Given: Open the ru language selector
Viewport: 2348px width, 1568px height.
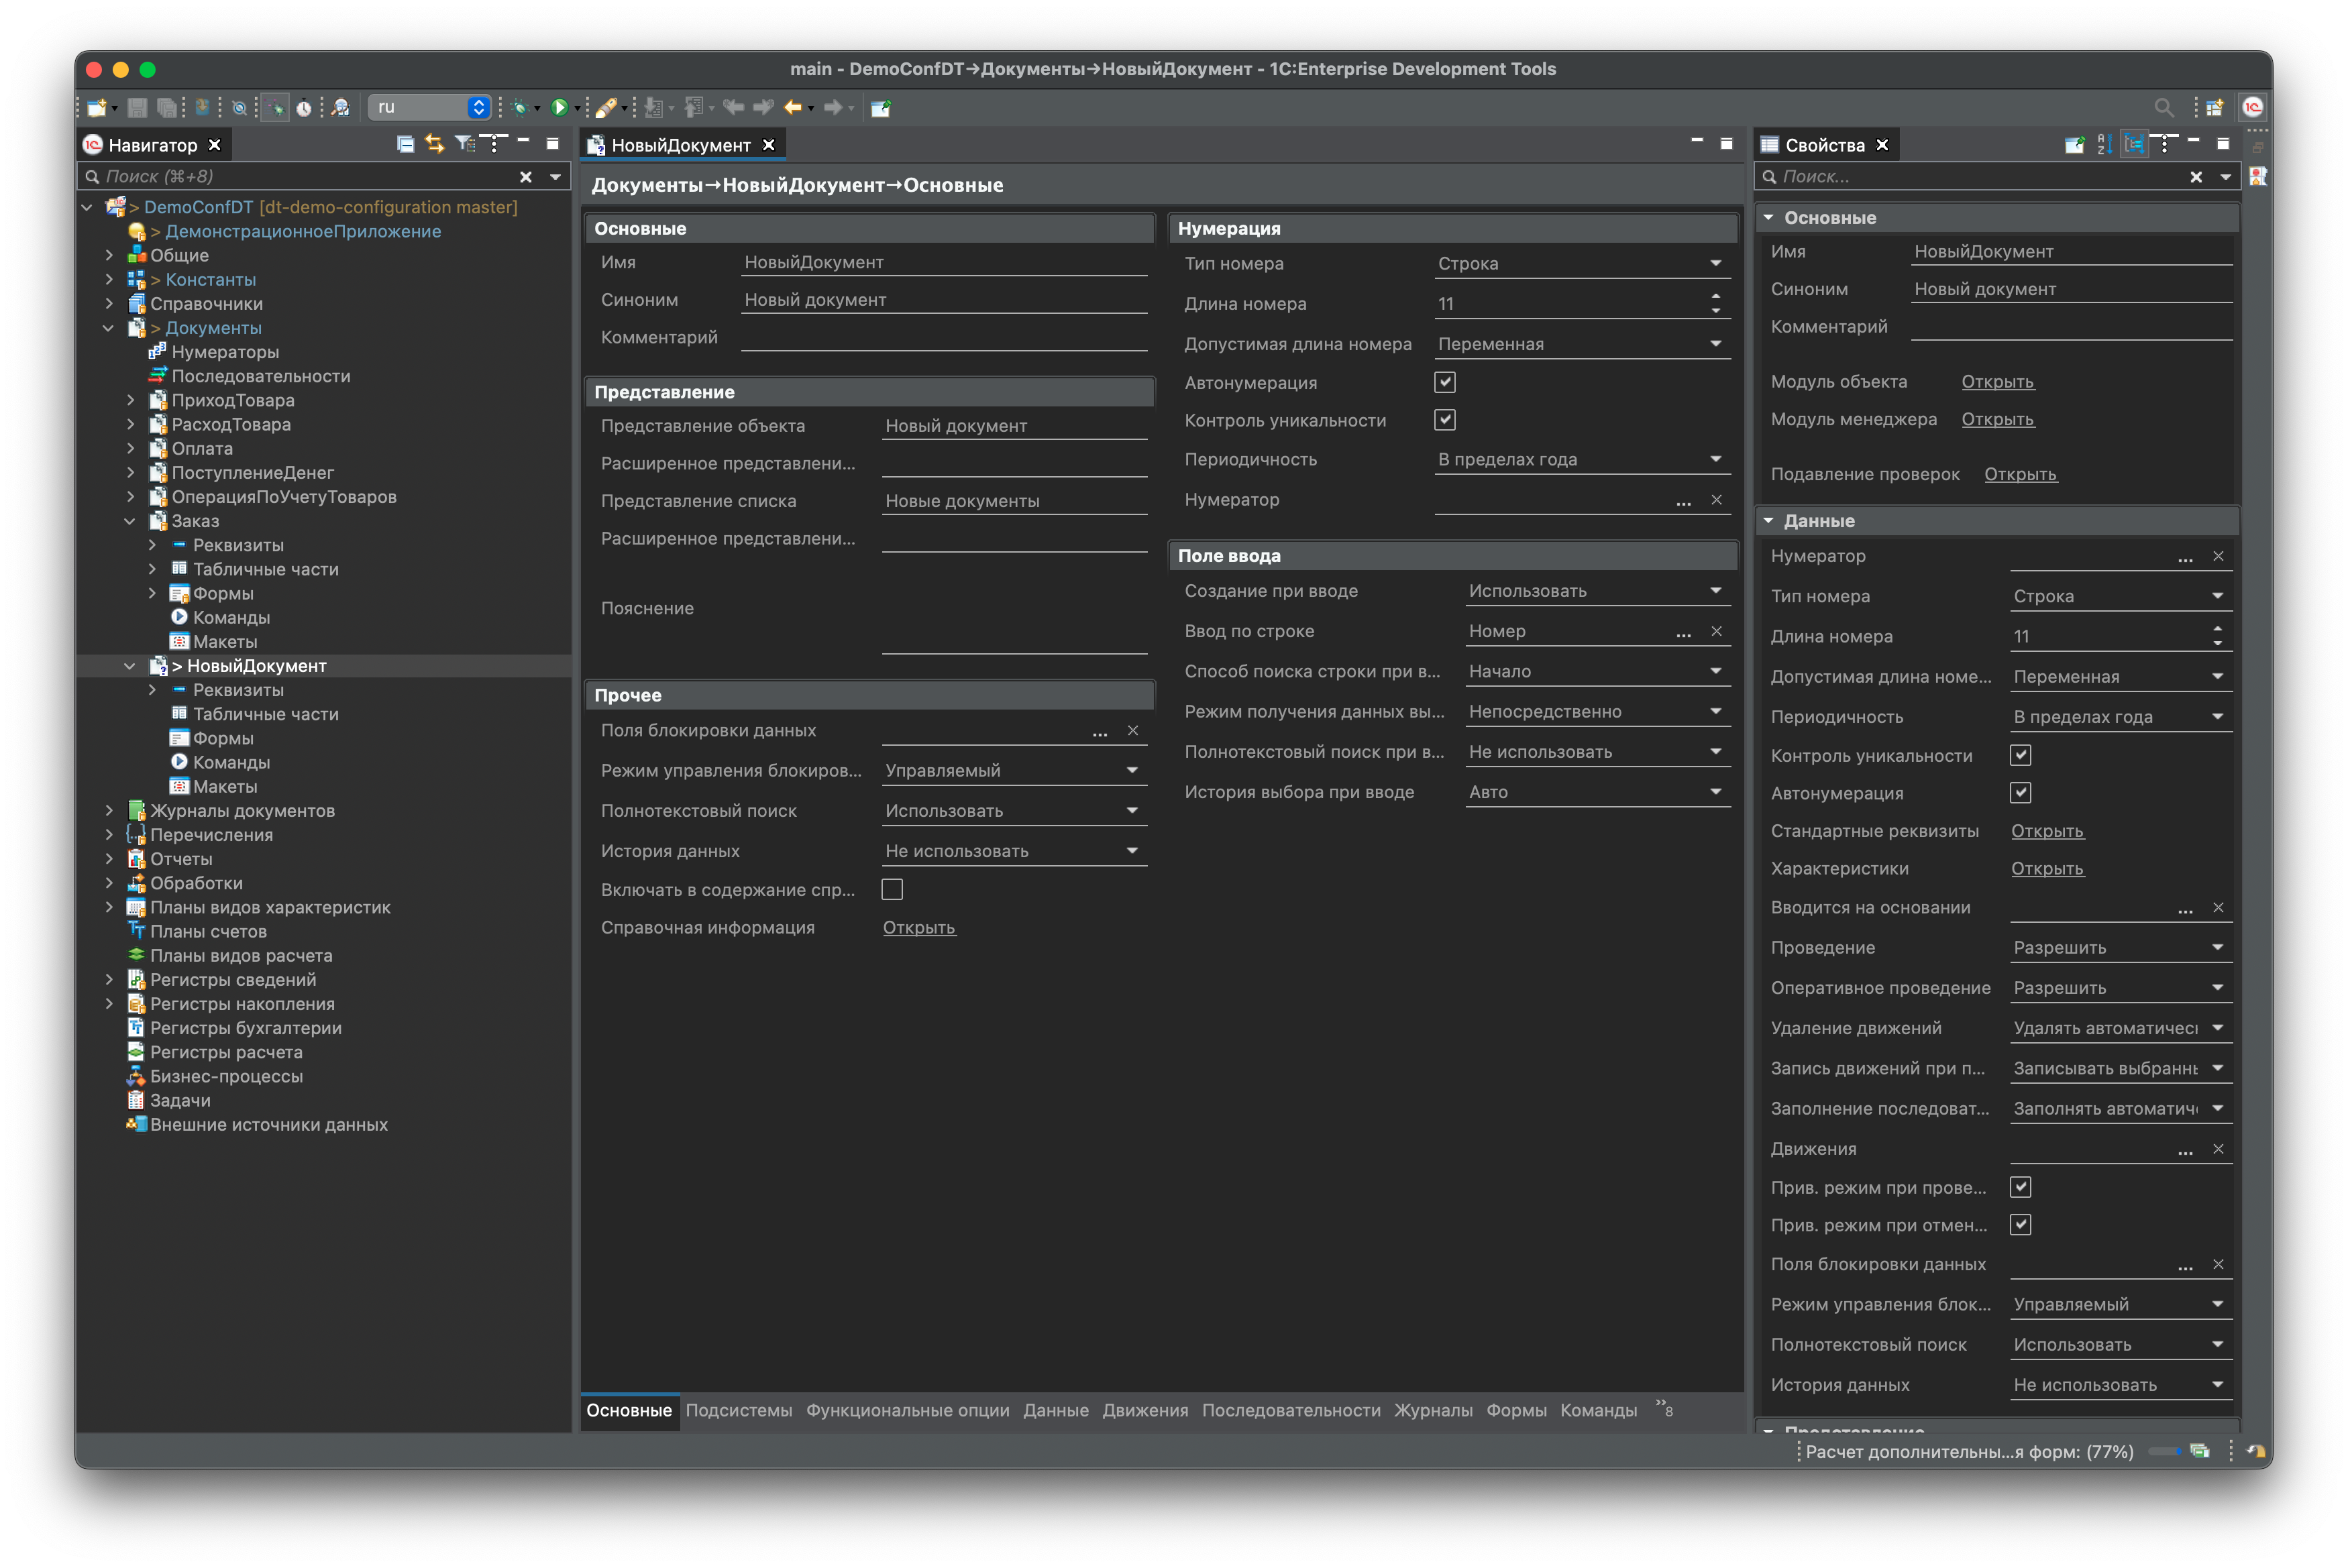Looking at the screenshot, I should [x=429, y=107].
